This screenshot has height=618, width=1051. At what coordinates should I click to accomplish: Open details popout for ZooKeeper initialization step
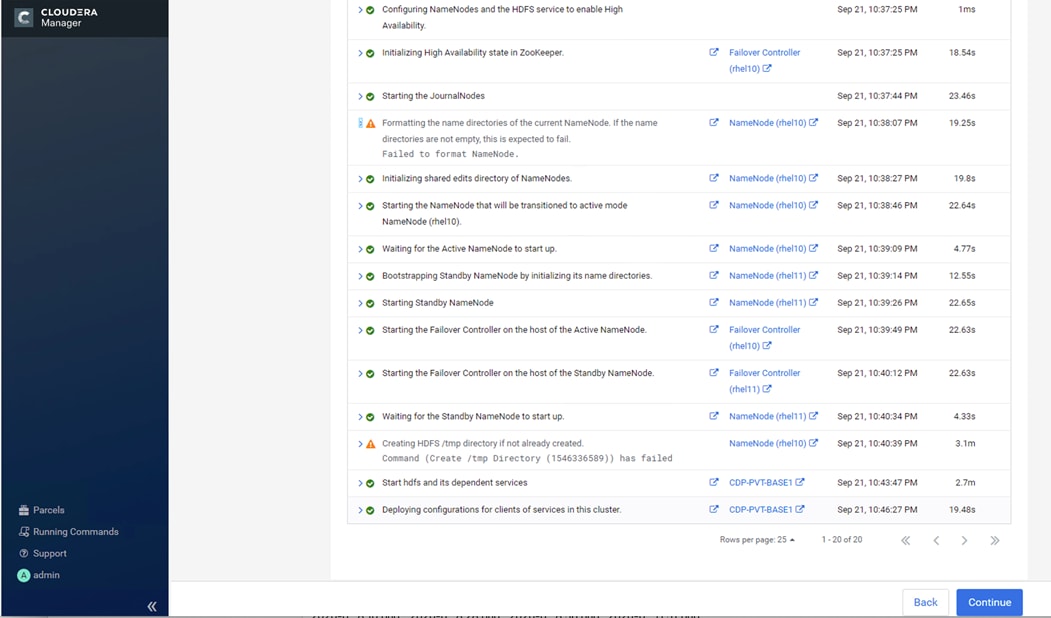point(714,52)
